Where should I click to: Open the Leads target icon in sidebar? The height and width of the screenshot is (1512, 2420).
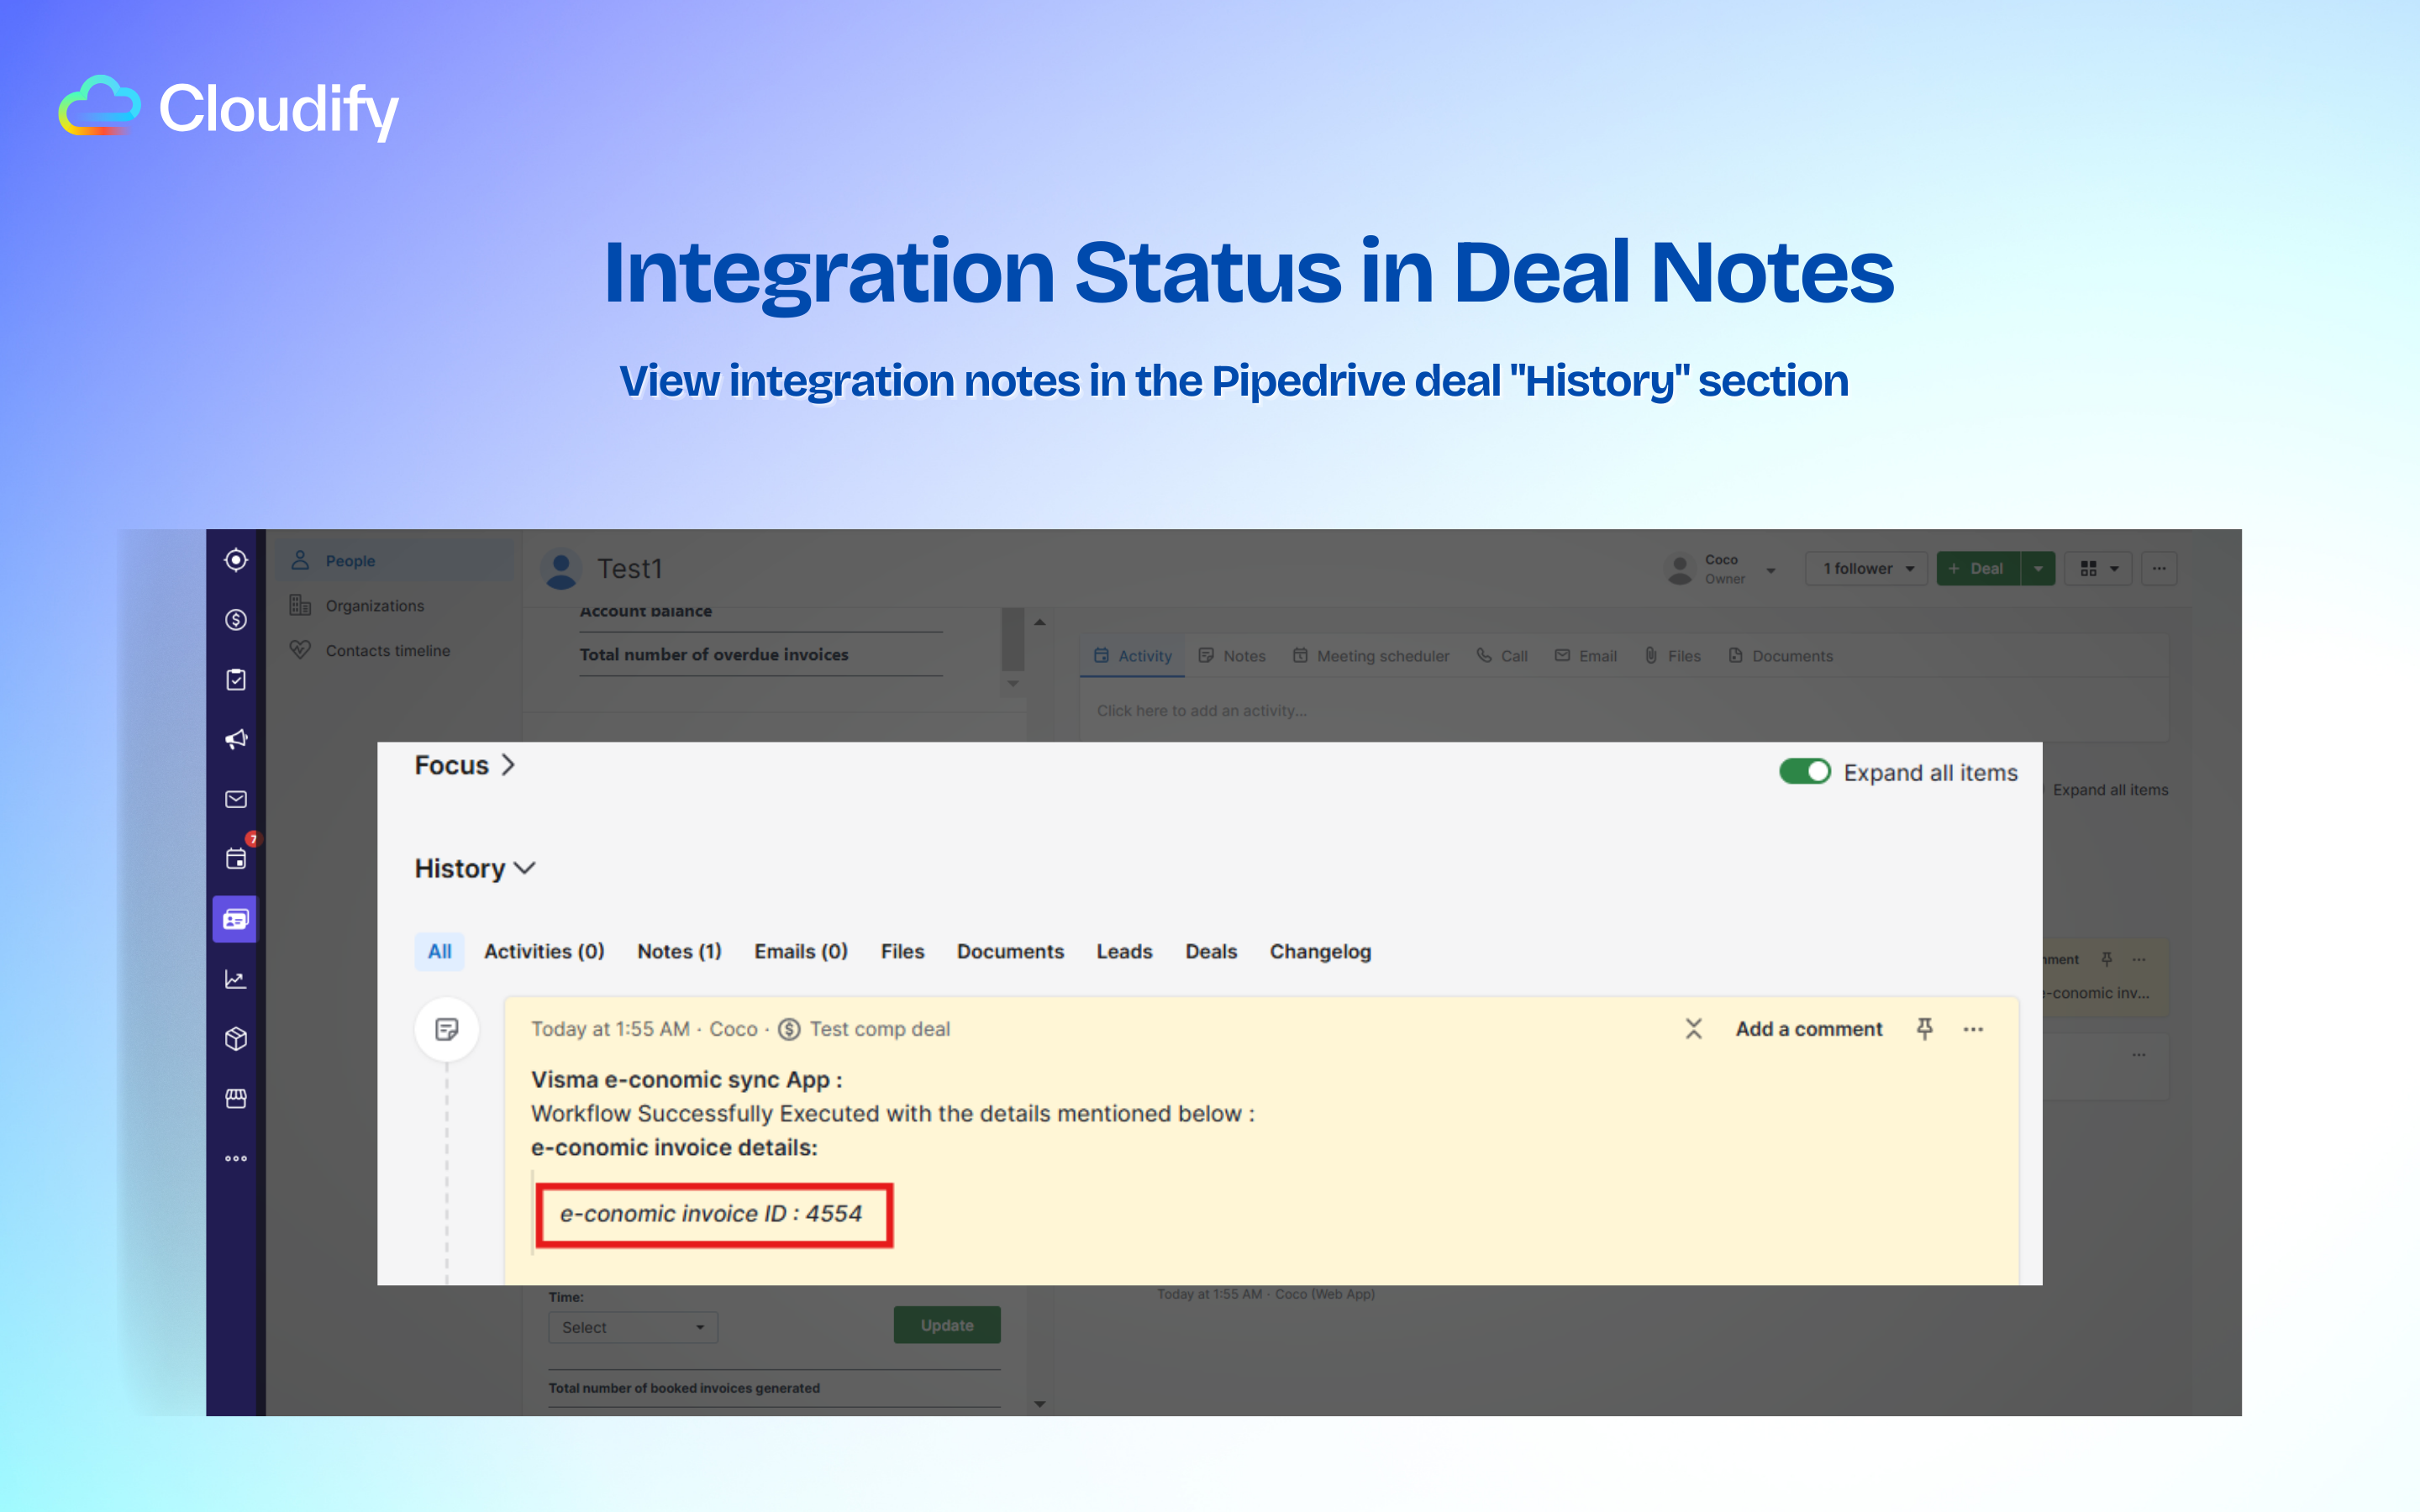(236, 560)
